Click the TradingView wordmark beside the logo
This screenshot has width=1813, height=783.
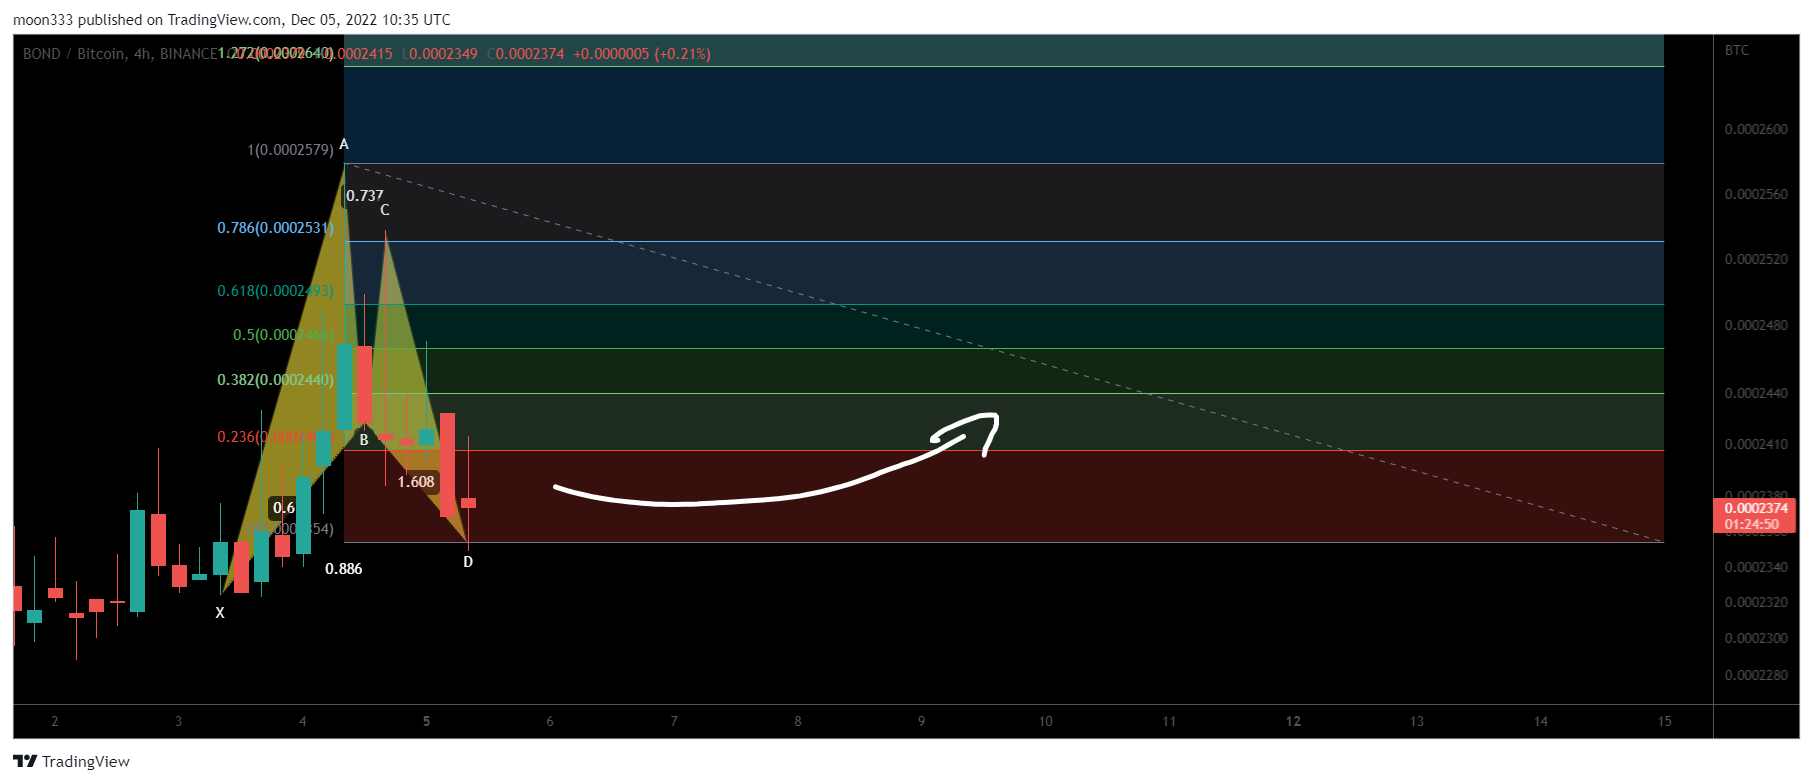click(86, 762)
